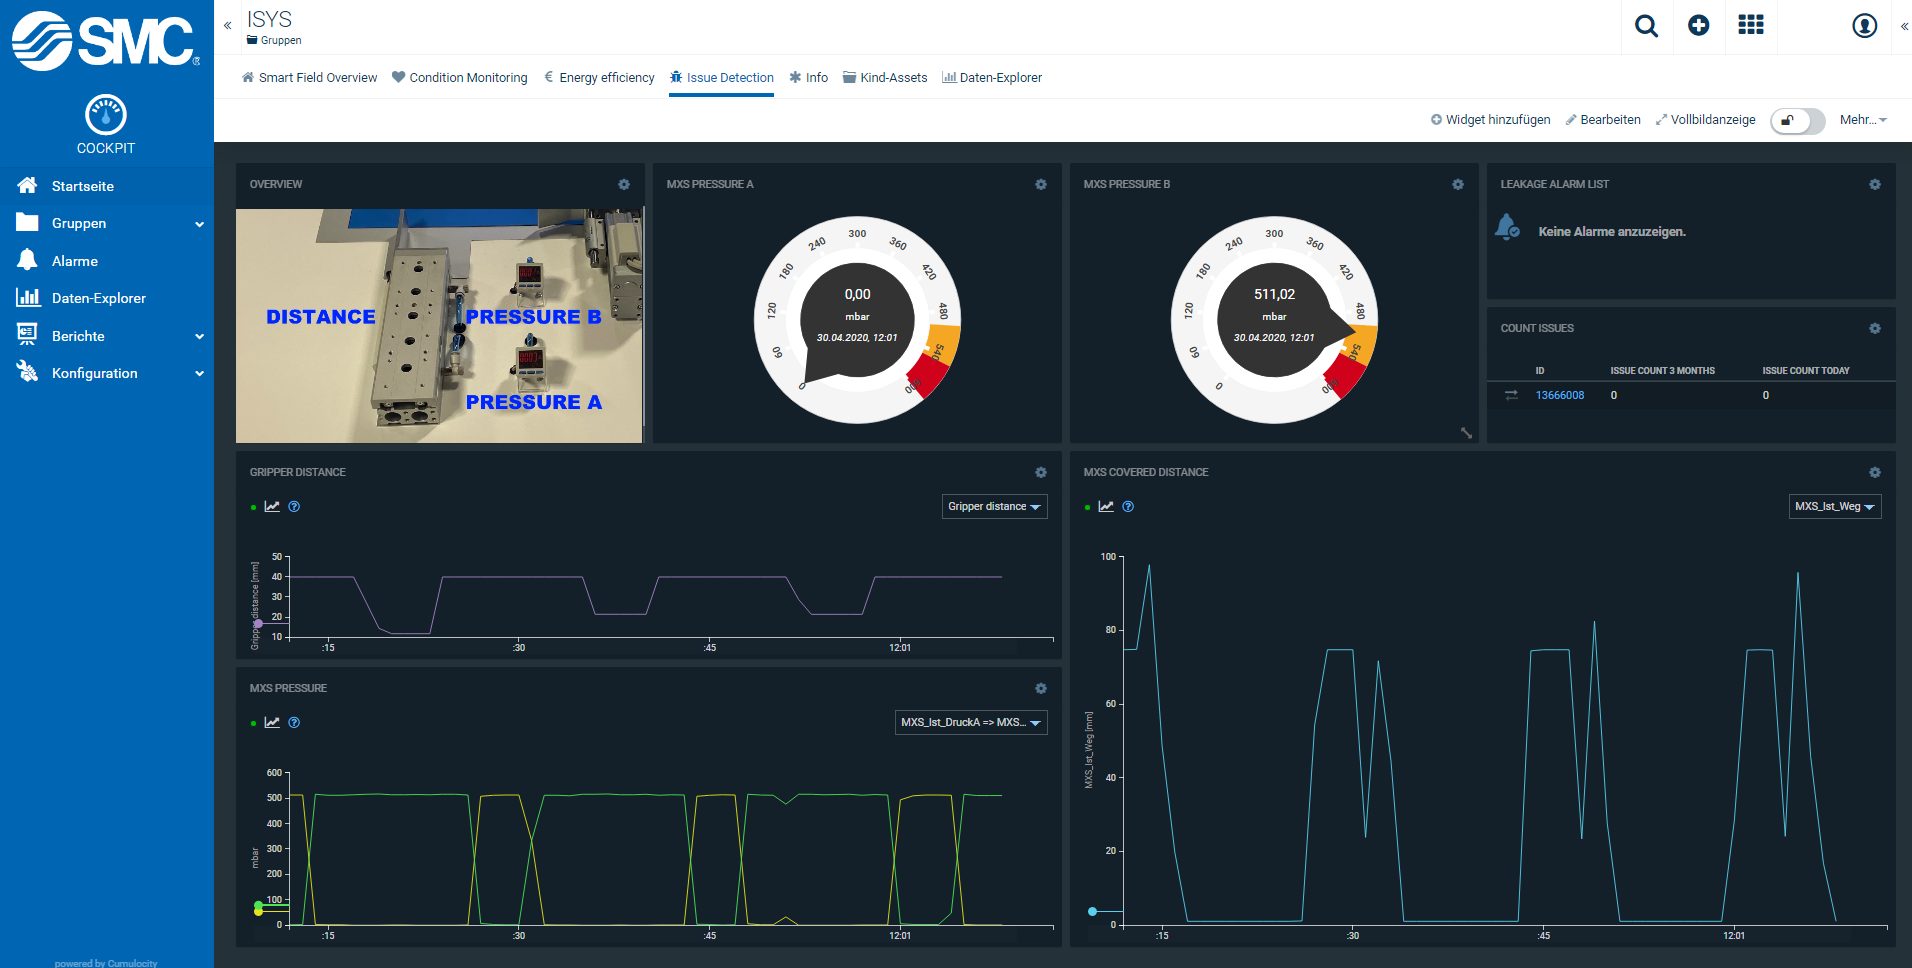
Task: Toggle the dashboard lock switch
Action: pyautogui.click(x=1796, y=120)
